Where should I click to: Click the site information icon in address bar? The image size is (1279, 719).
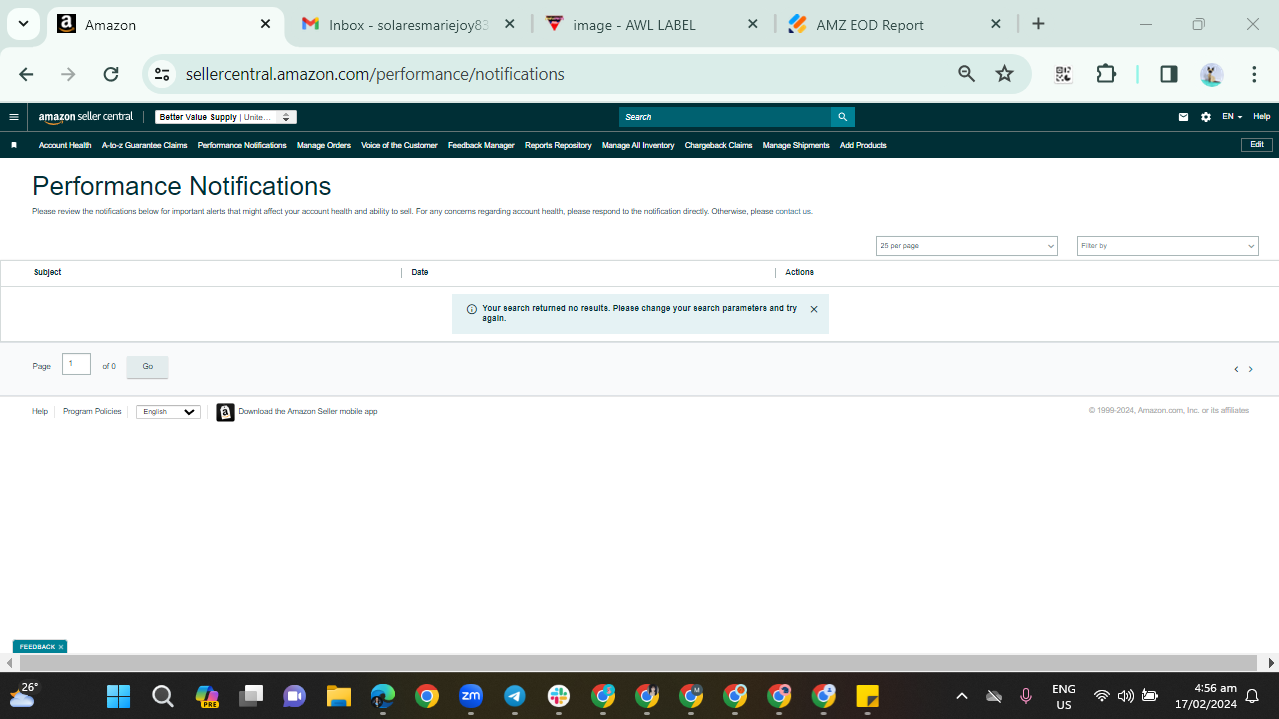click(x=162, y=74)
